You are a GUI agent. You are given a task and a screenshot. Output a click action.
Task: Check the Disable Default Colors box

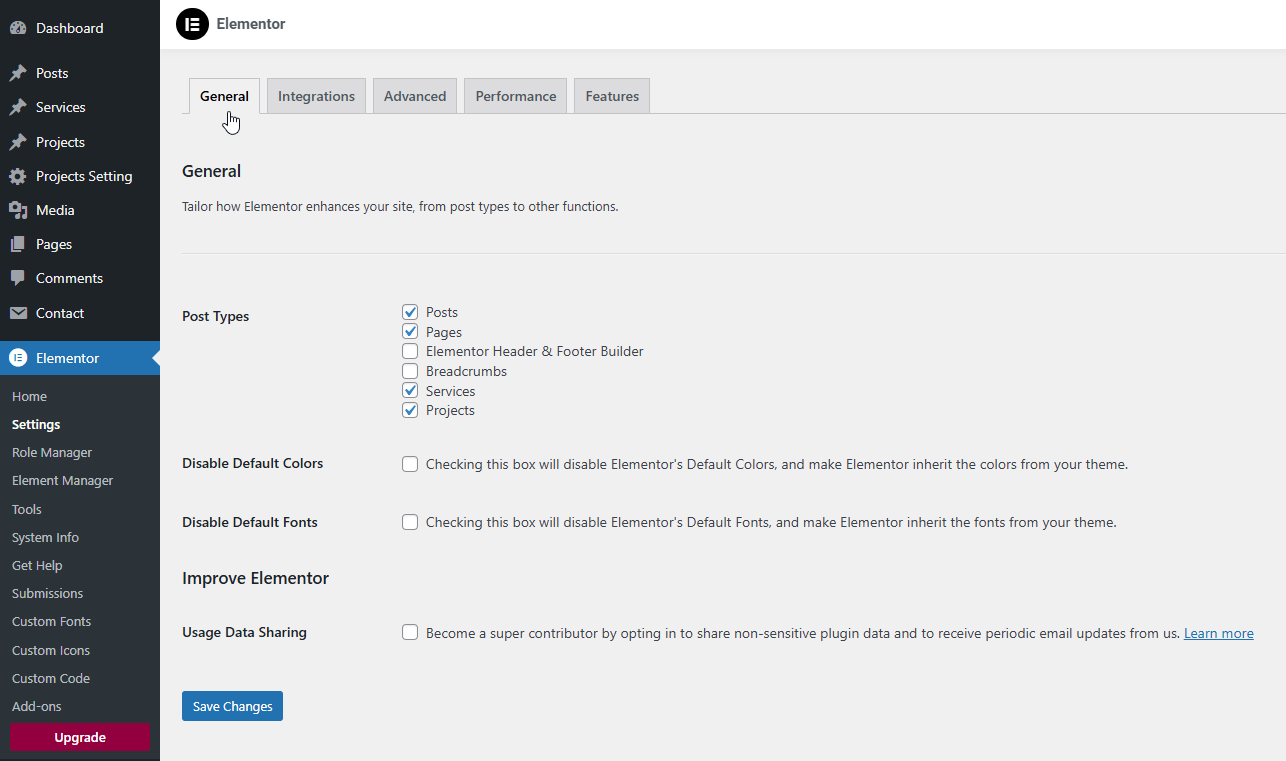pyautogui.click(x=410, y=464)
